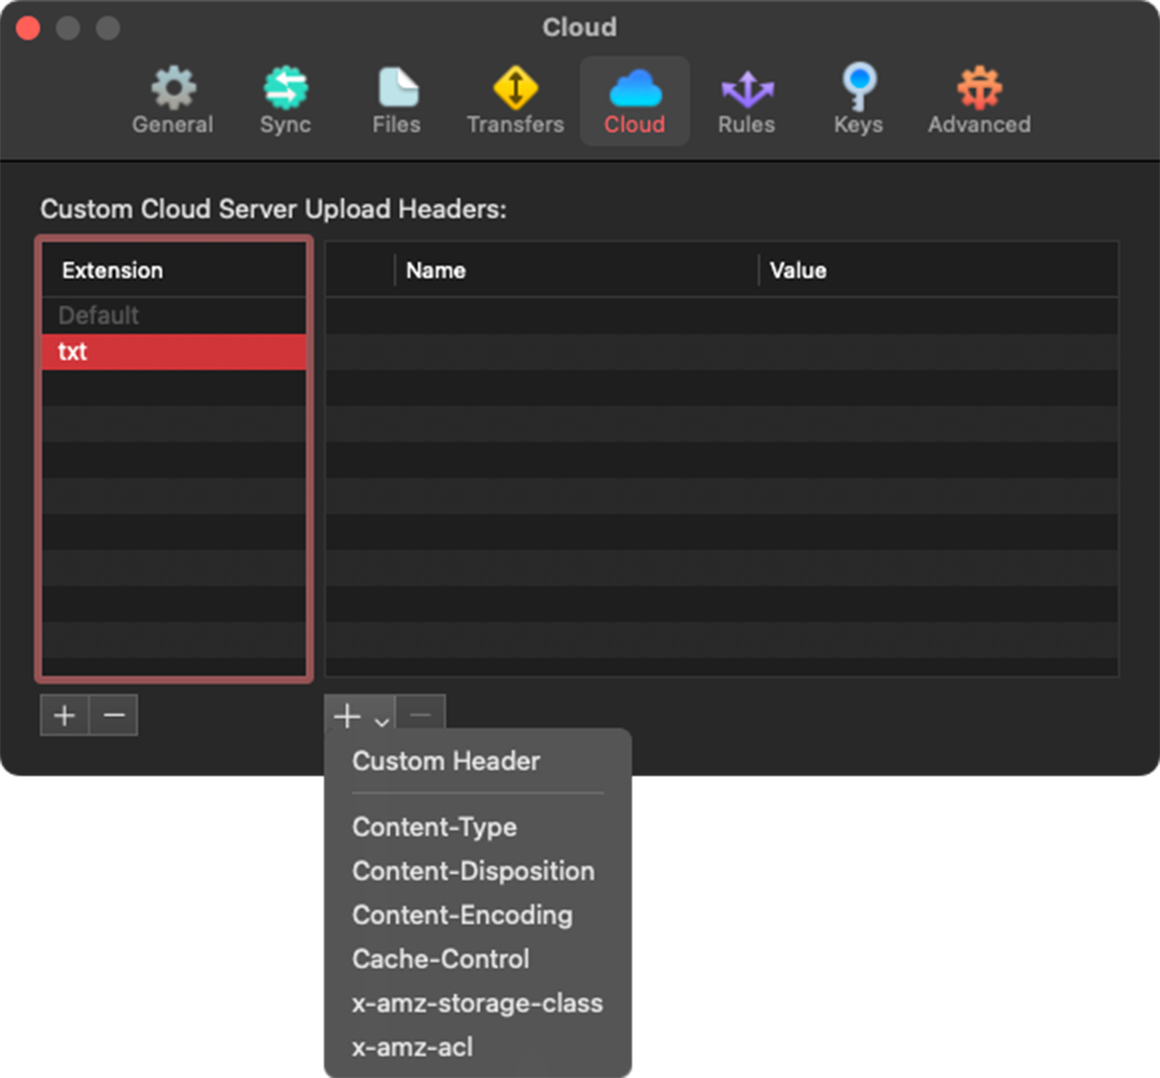The height and width of the screenshot is (1078, 1160).
Task: Open the Sync preferences tab
Action: (x=286, y=101)
